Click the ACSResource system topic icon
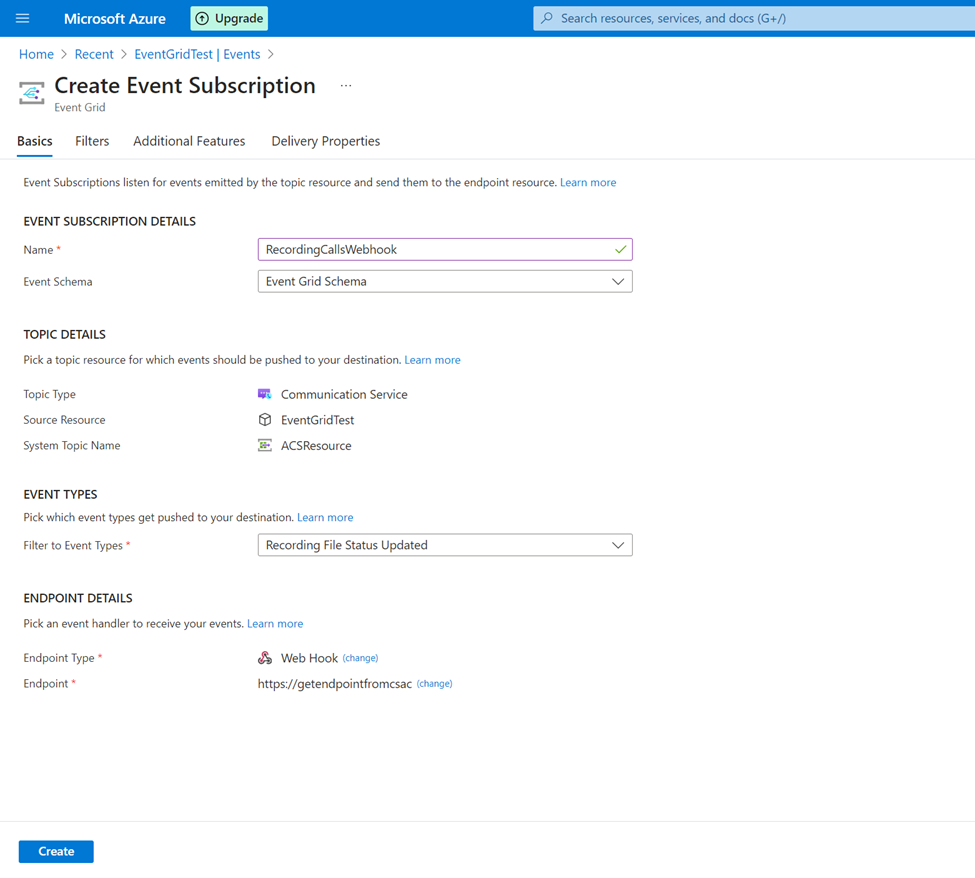The image size is (975, 878). coord(265,445)
